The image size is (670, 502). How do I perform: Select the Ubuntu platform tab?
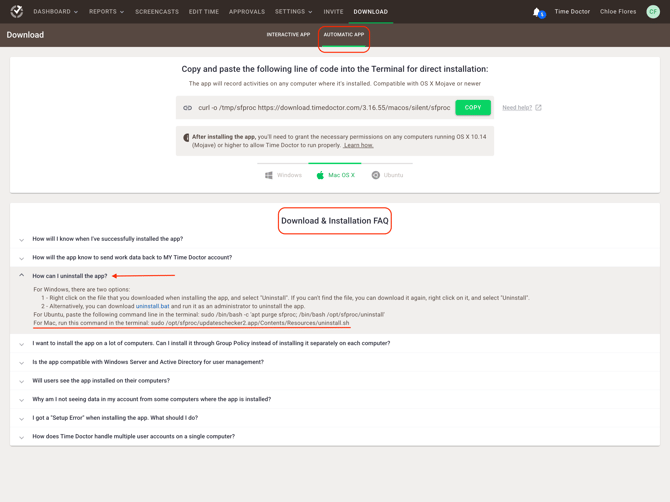[387, 175]
